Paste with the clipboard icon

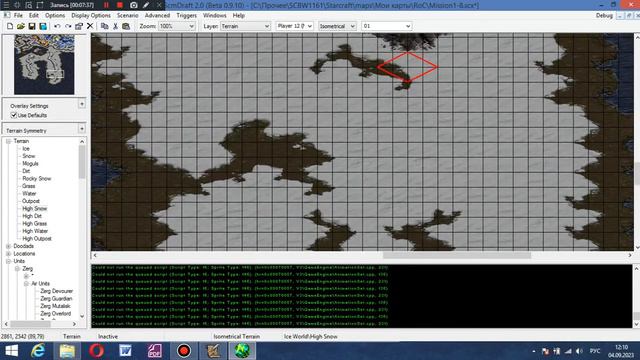[x=126, y=26]
